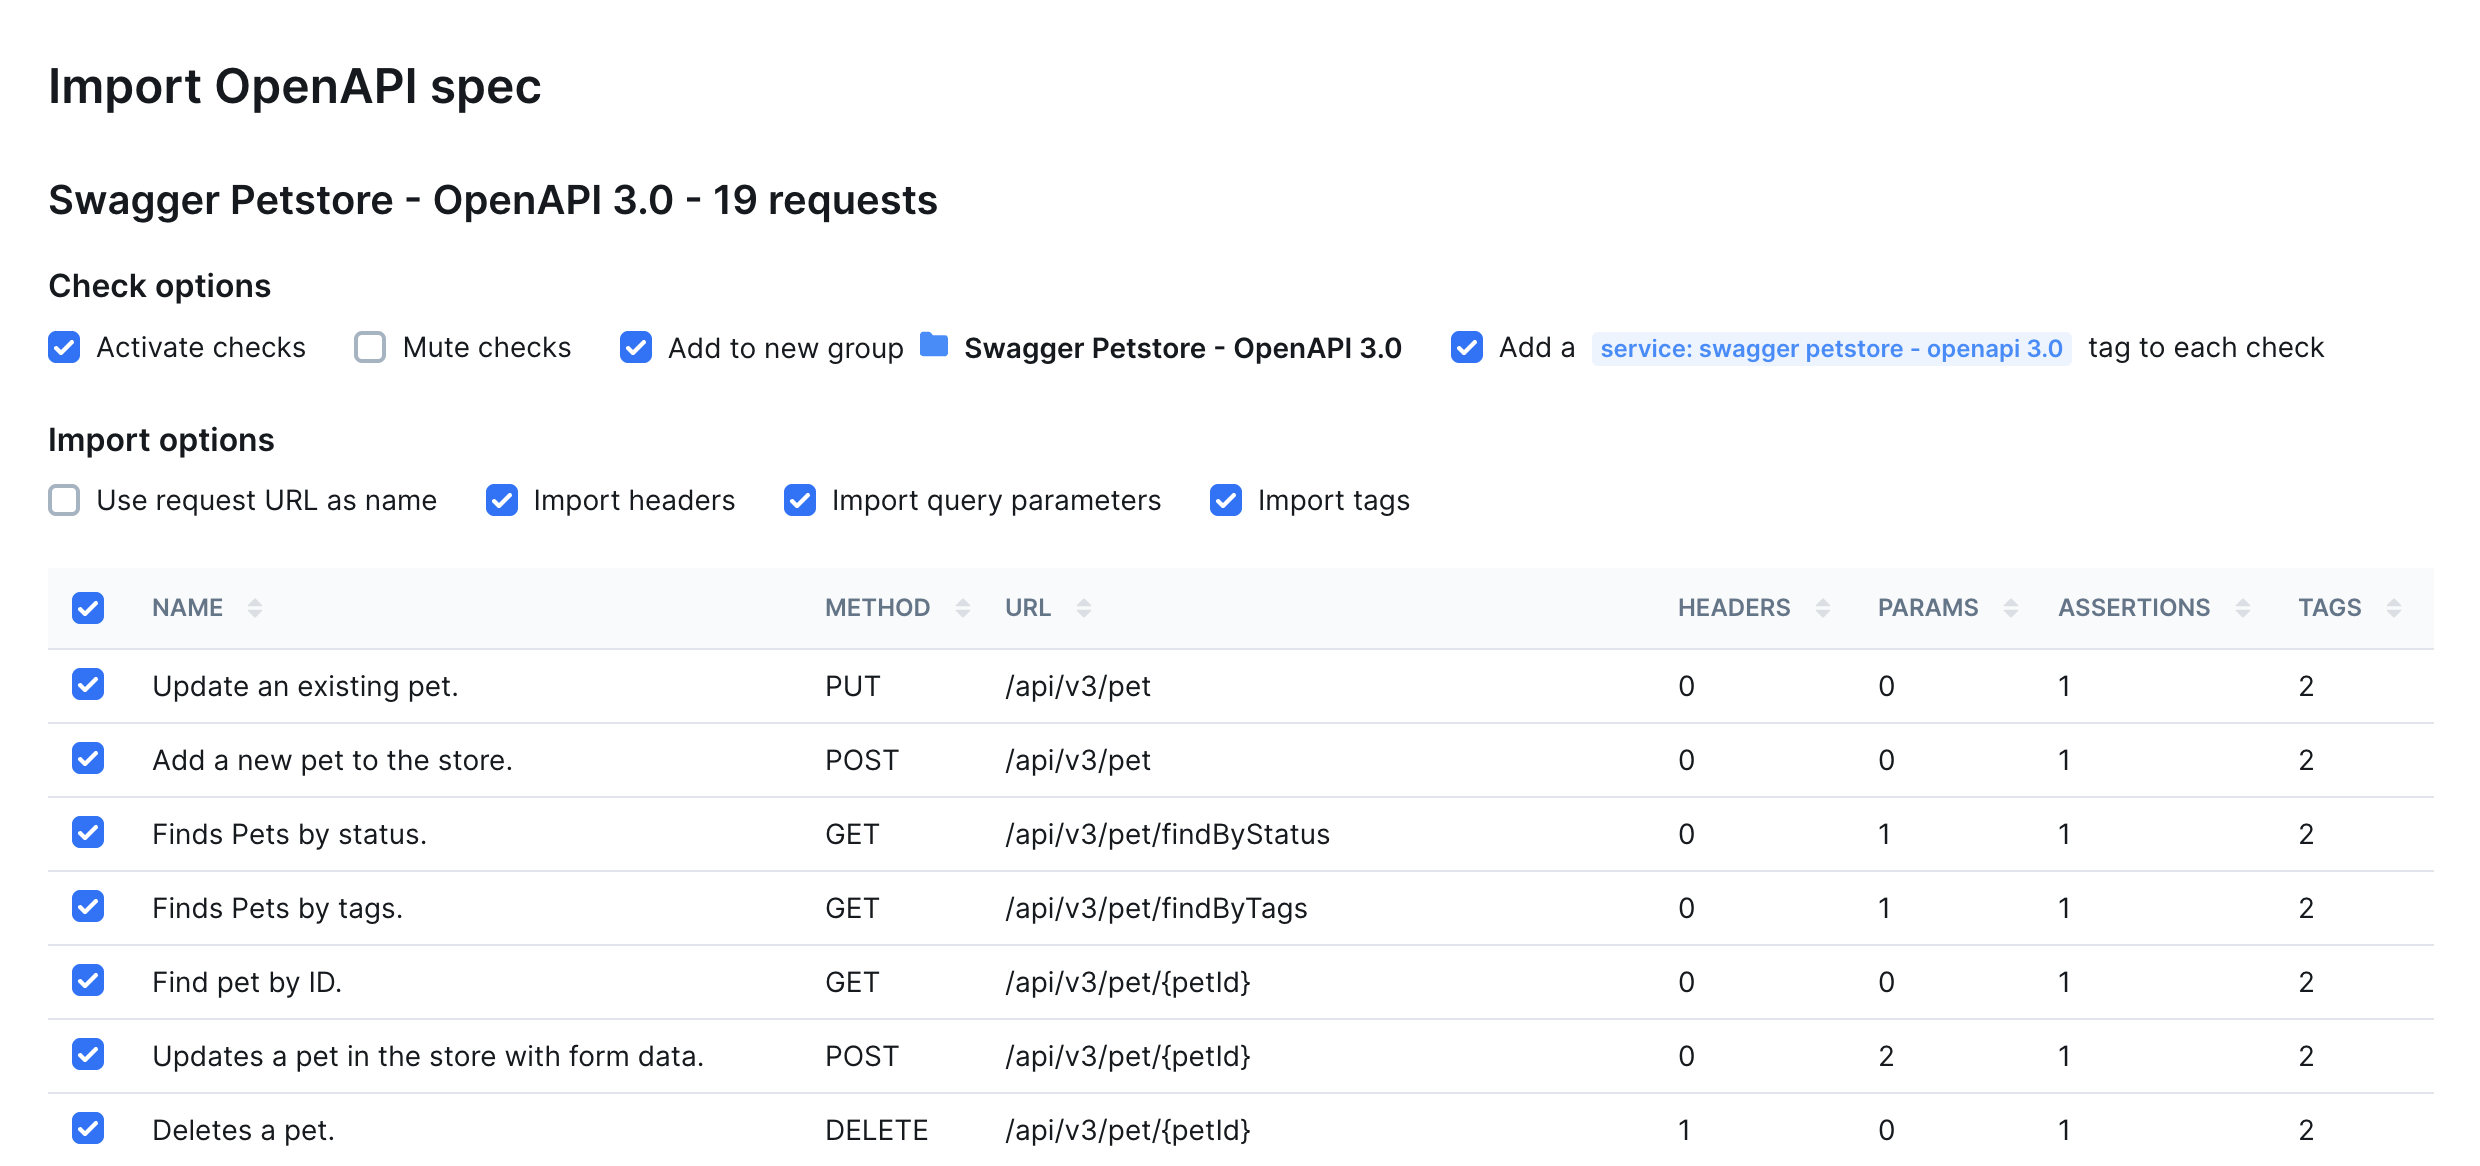Sort by ASSERTIONS column arrows
The height and width of the screenshot is (1166, 2480).
[x=2243, y=608]
